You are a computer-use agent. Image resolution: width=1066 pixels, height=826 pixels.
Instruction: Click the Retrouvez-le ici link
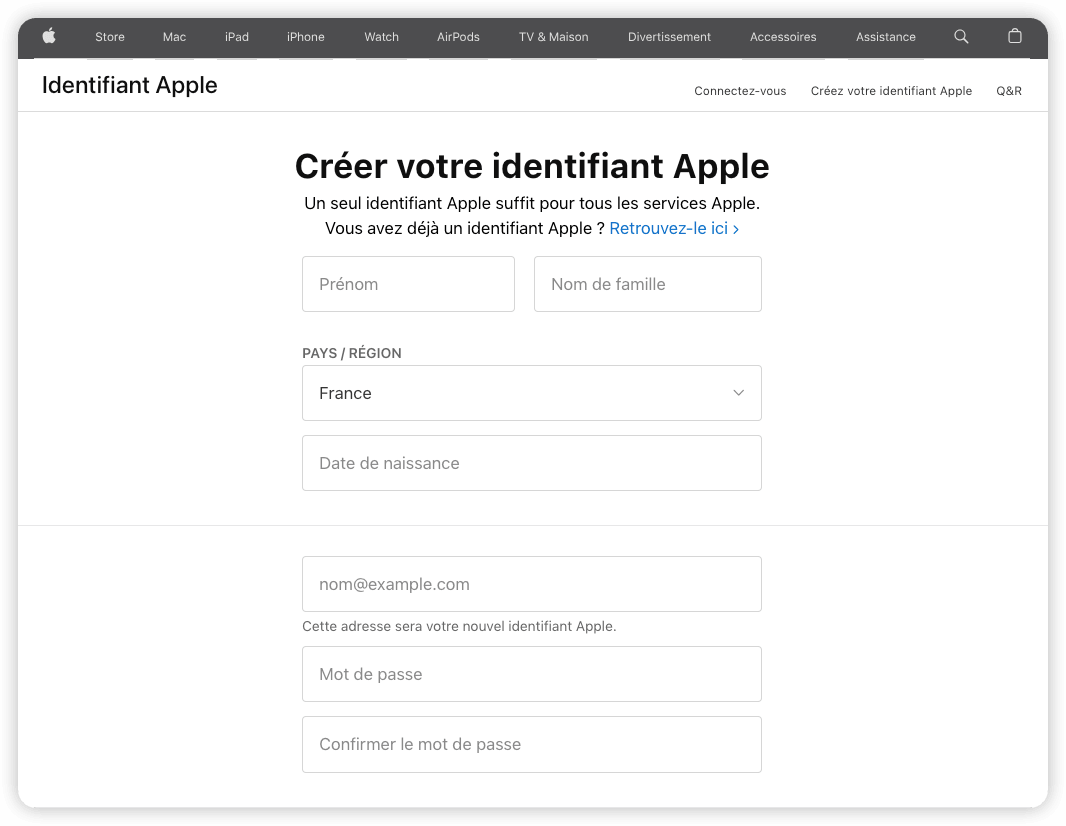(674, 228)
